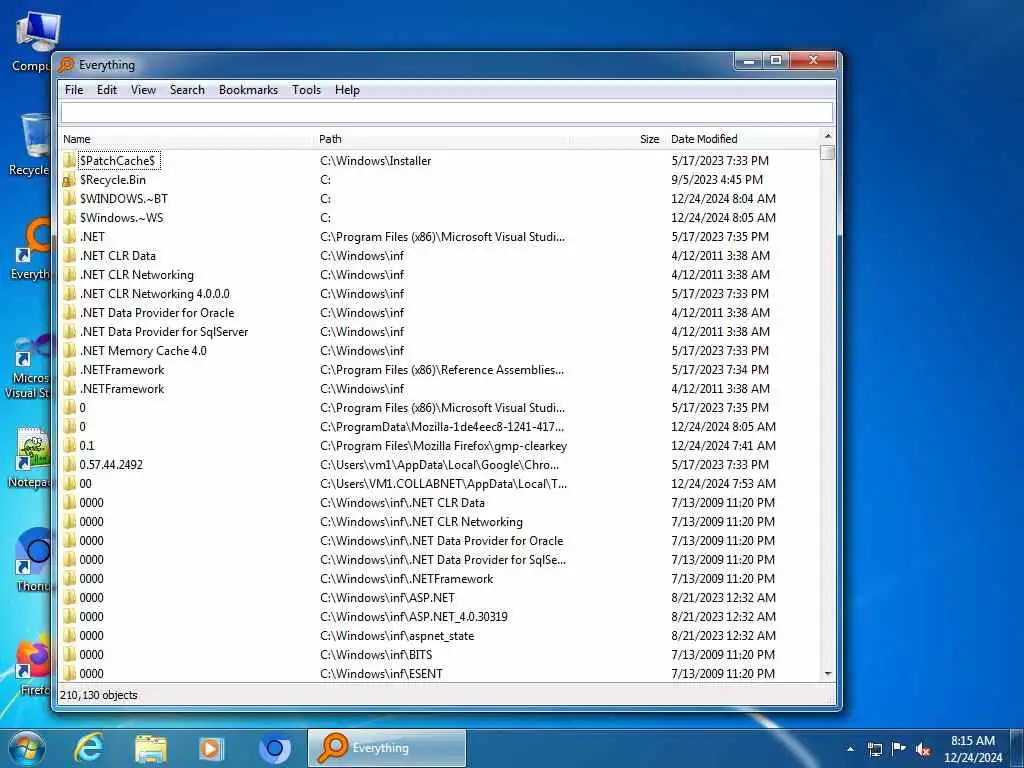The width and height of the screenshot is (1024, 768).
Task: Select the 0.57.44.2492 folder icon
Action: point(70,464)
